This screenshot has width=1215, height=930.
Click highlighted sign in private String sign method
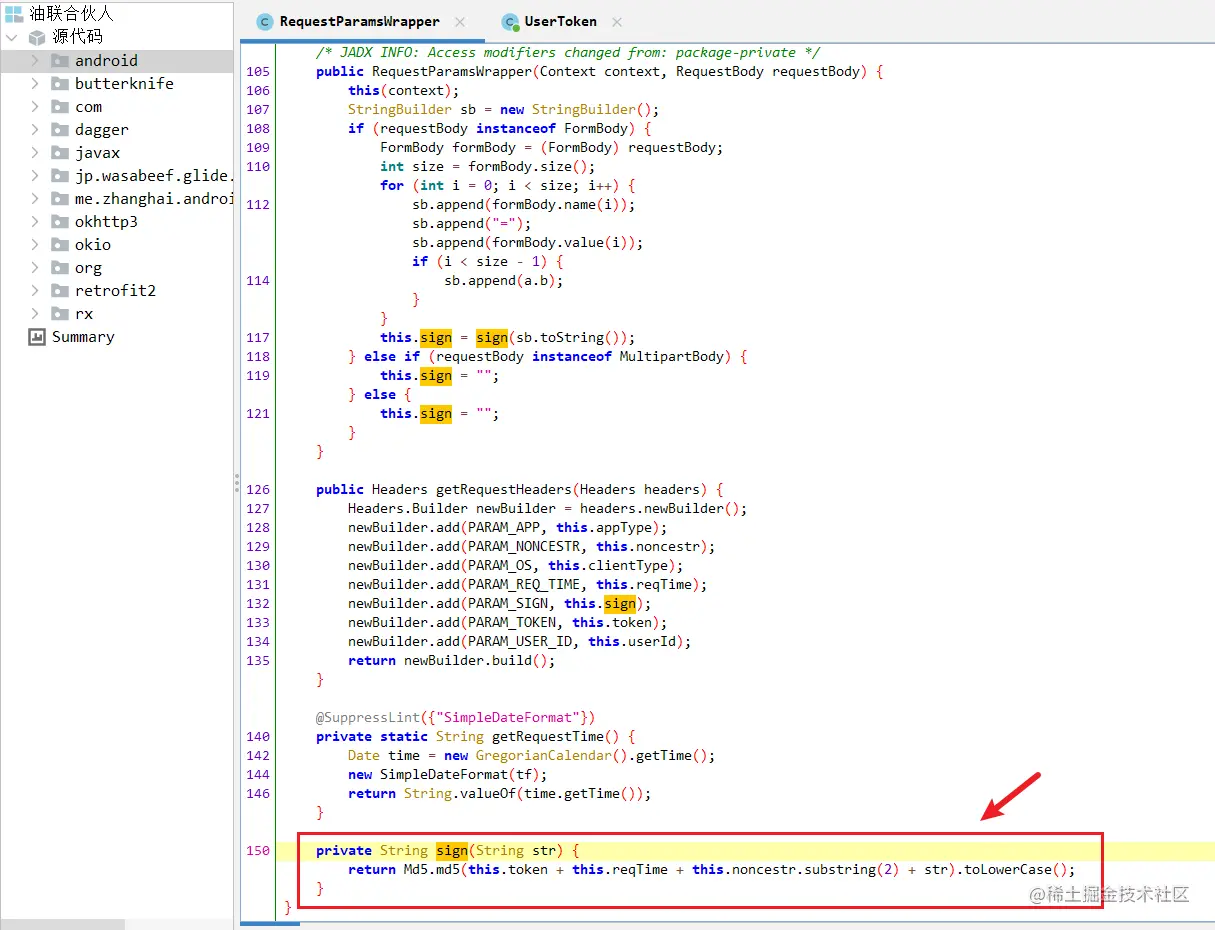coord(452,851)
